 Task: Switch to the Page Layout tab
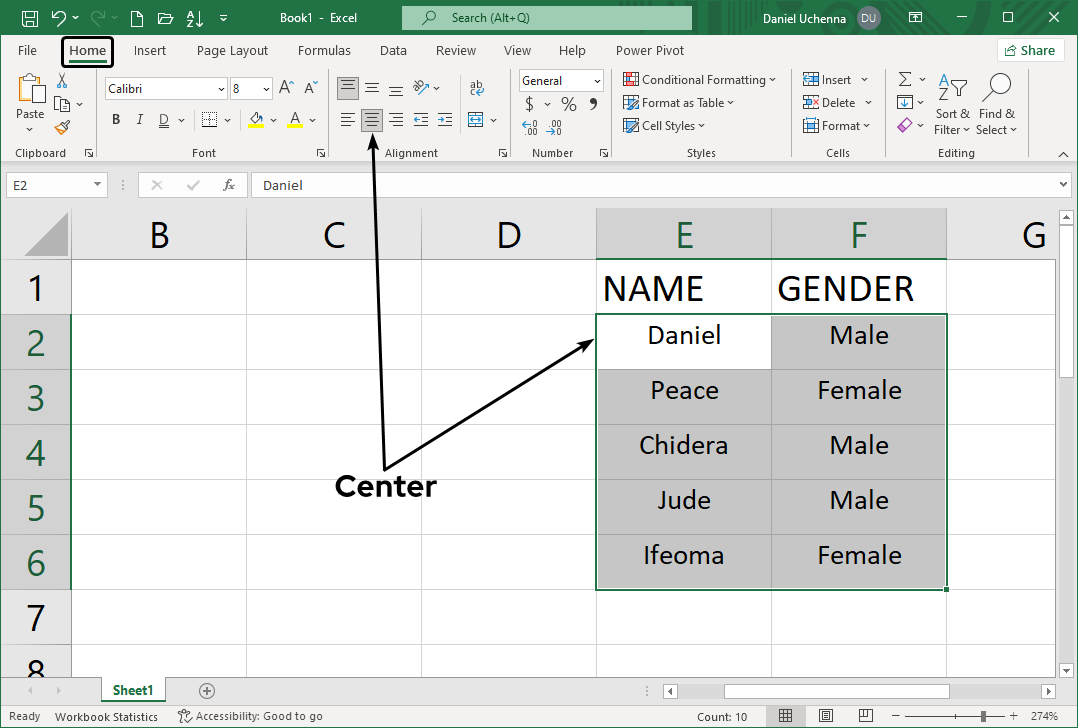coord(232,51)
